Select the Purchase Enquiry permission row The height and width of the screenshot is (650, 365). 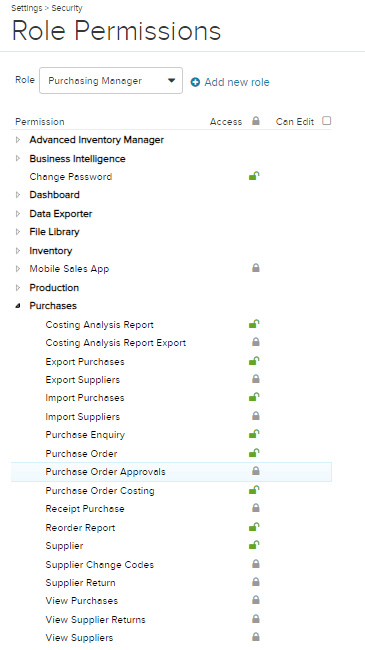click(171, 435)
